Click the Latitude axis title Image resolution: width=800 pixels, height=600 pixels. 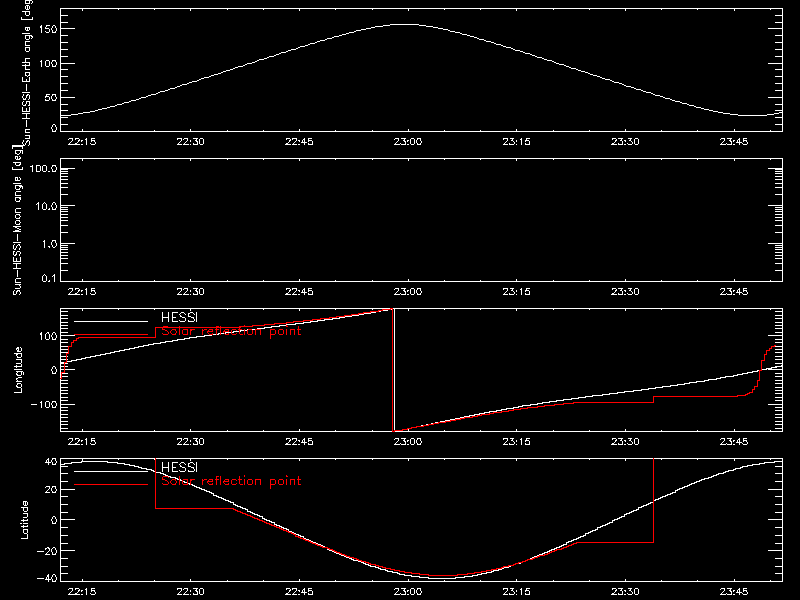24,519
